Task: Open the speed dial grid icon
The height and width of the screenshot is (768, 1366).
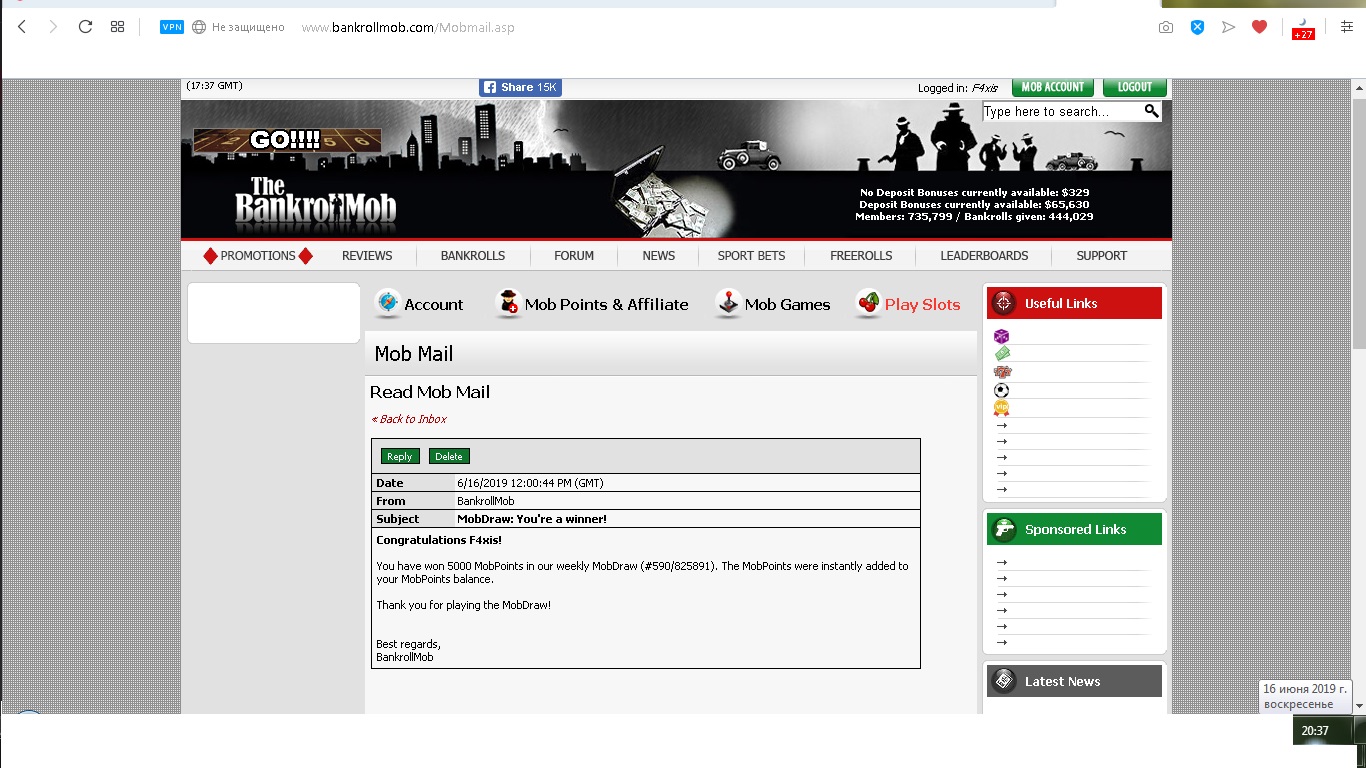Action: pos(117,27)
